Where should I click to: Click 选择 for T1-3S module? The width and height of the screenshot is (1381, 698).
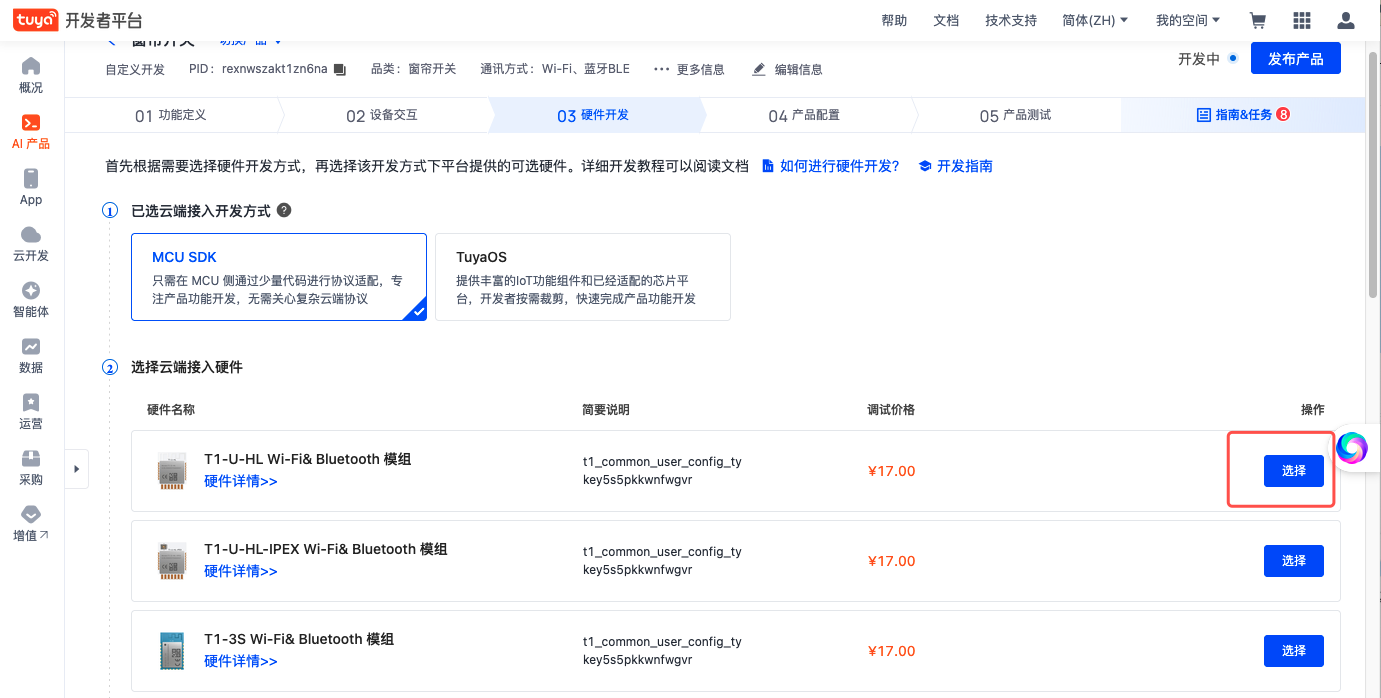point(1294,651)
